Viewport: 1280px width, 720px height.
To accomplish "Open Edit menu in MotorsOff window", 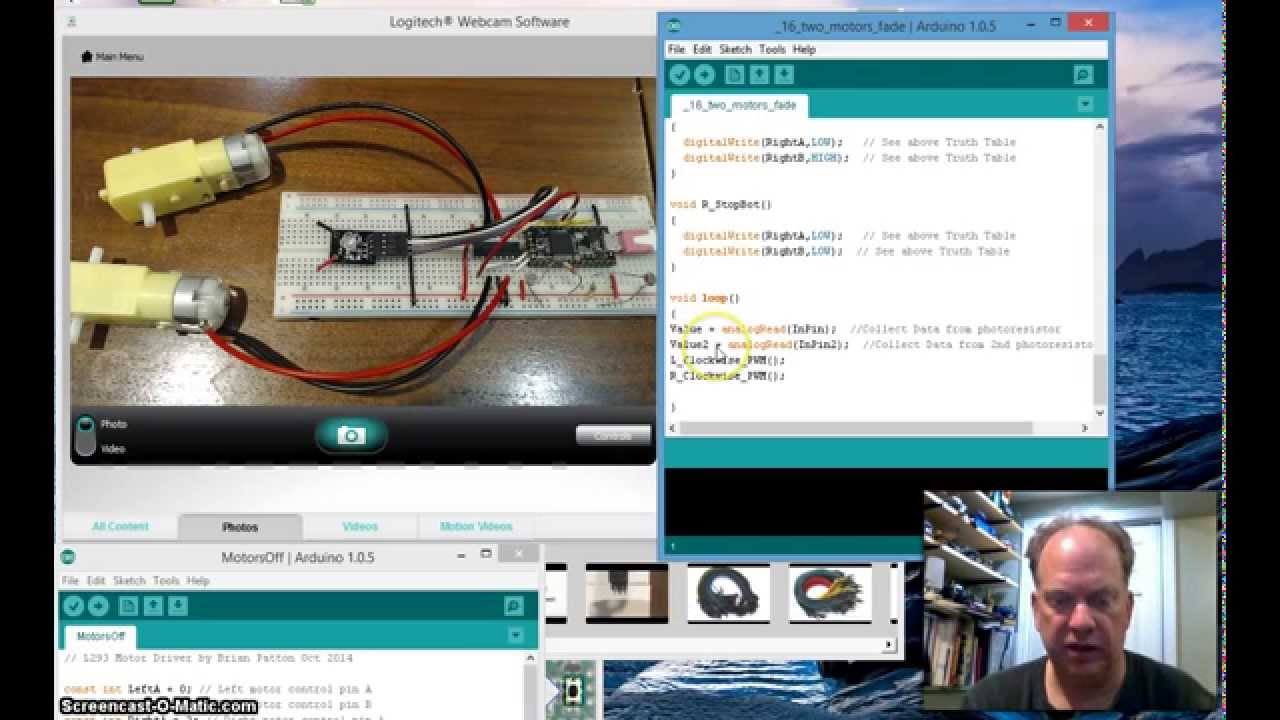I will (95, 580).
